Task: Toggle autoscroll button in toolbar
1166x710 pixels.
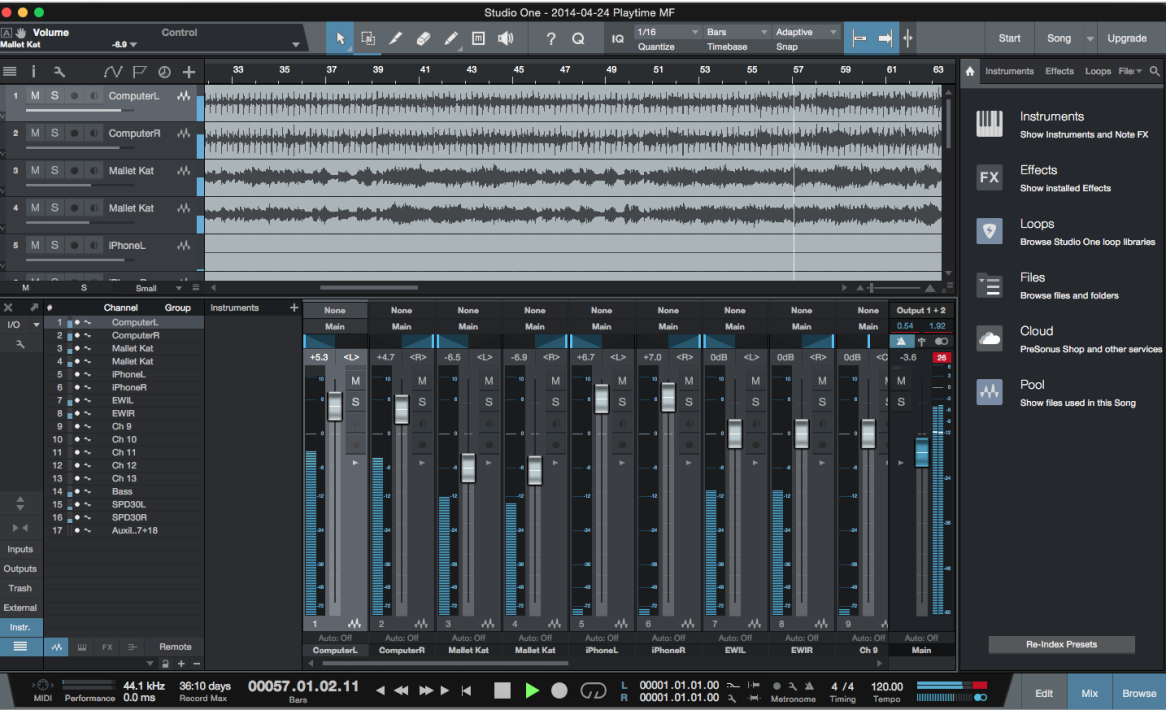Action: pos(885,39)
